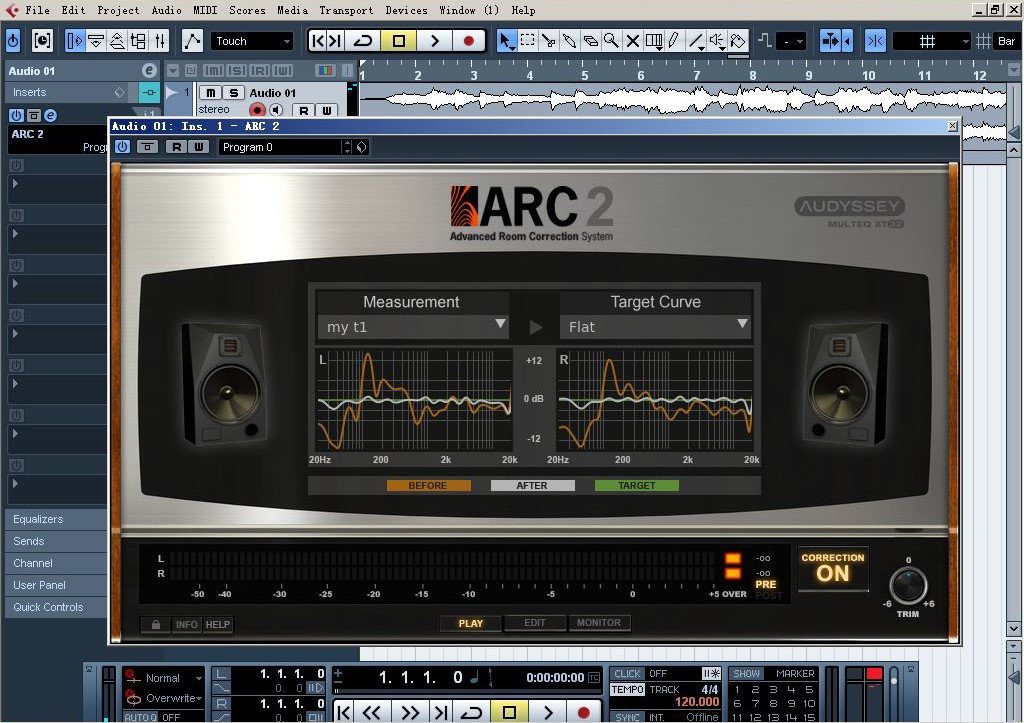Activate the Zoom magnifier tool

coord(611,40)
